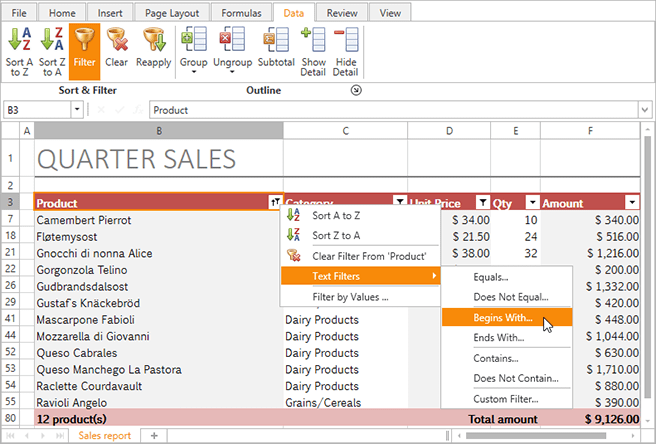The width and height of the screenshot is (656, 444).
Task: Click the Clear filter ribbon icon
Action: point(116,47)
